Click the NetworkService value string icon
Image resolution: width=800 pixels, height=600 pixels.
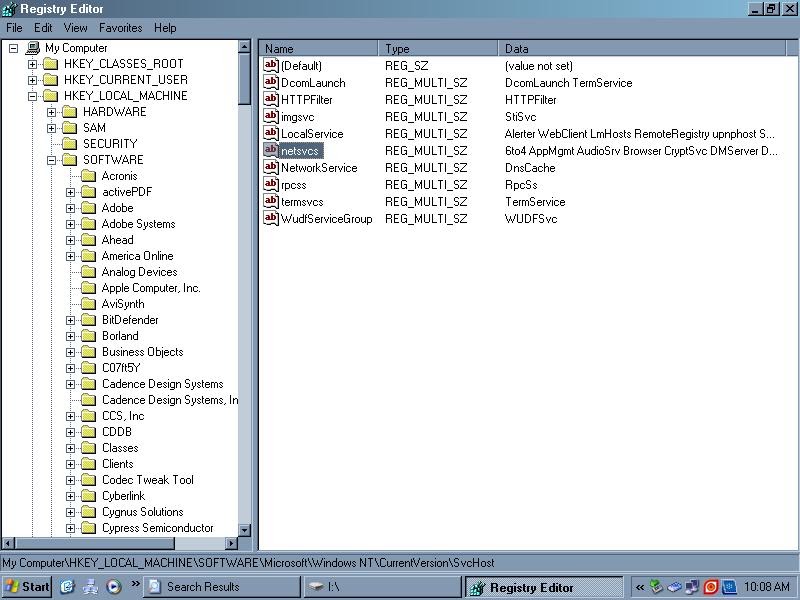pos(271,167)
